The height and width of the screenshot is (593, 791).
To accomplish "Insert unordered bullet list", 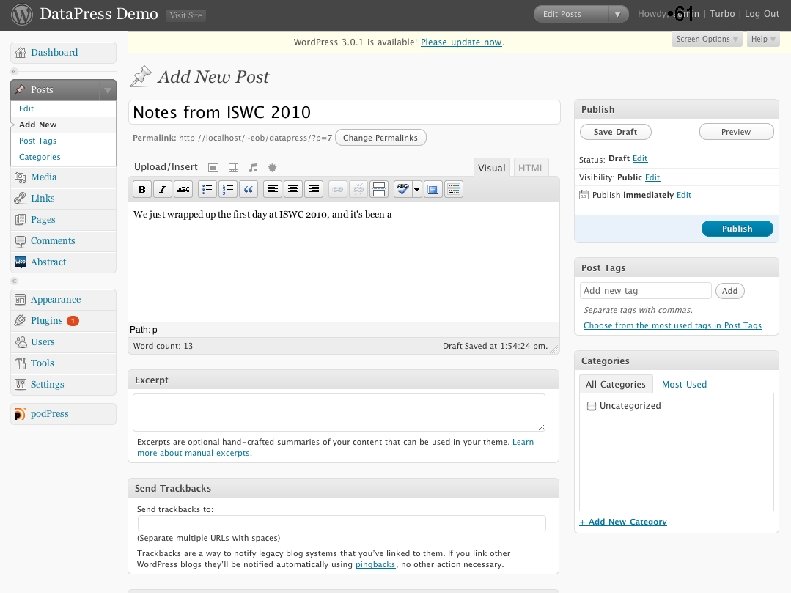I will (x=207, y=189).
